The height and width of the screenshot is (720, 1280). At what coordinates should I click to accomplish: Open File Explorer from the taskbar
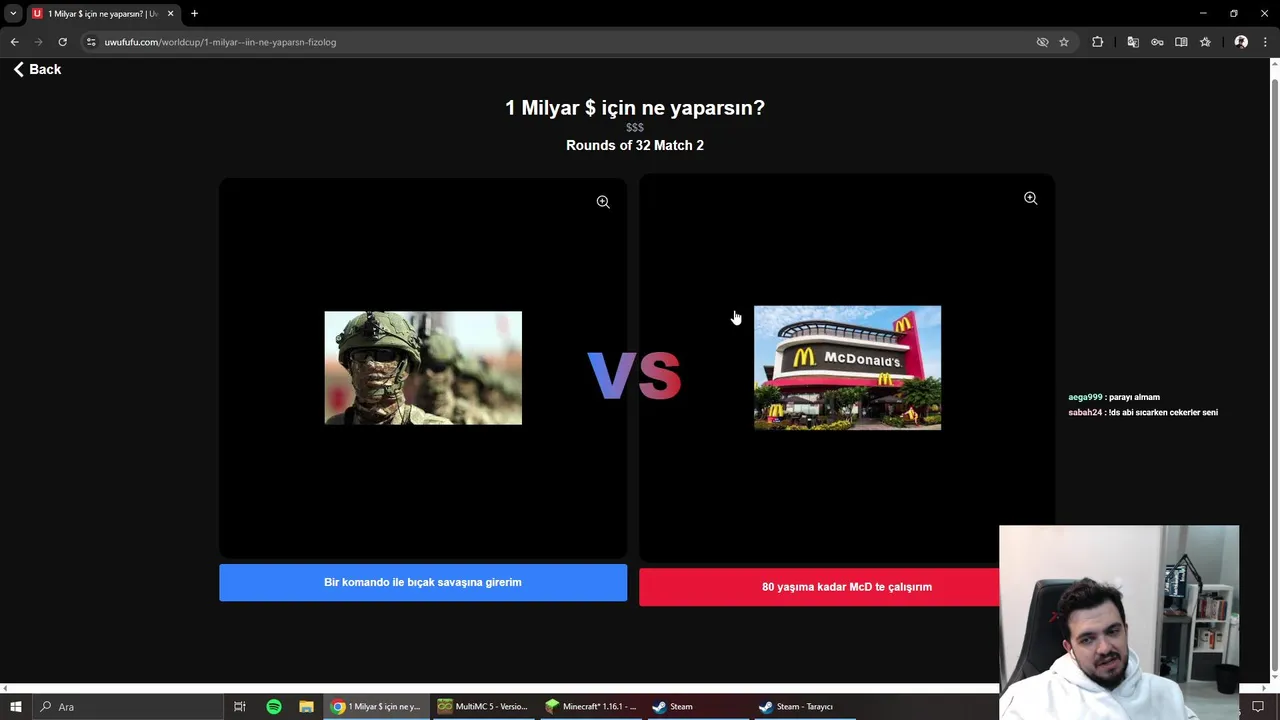coord(306,706)
